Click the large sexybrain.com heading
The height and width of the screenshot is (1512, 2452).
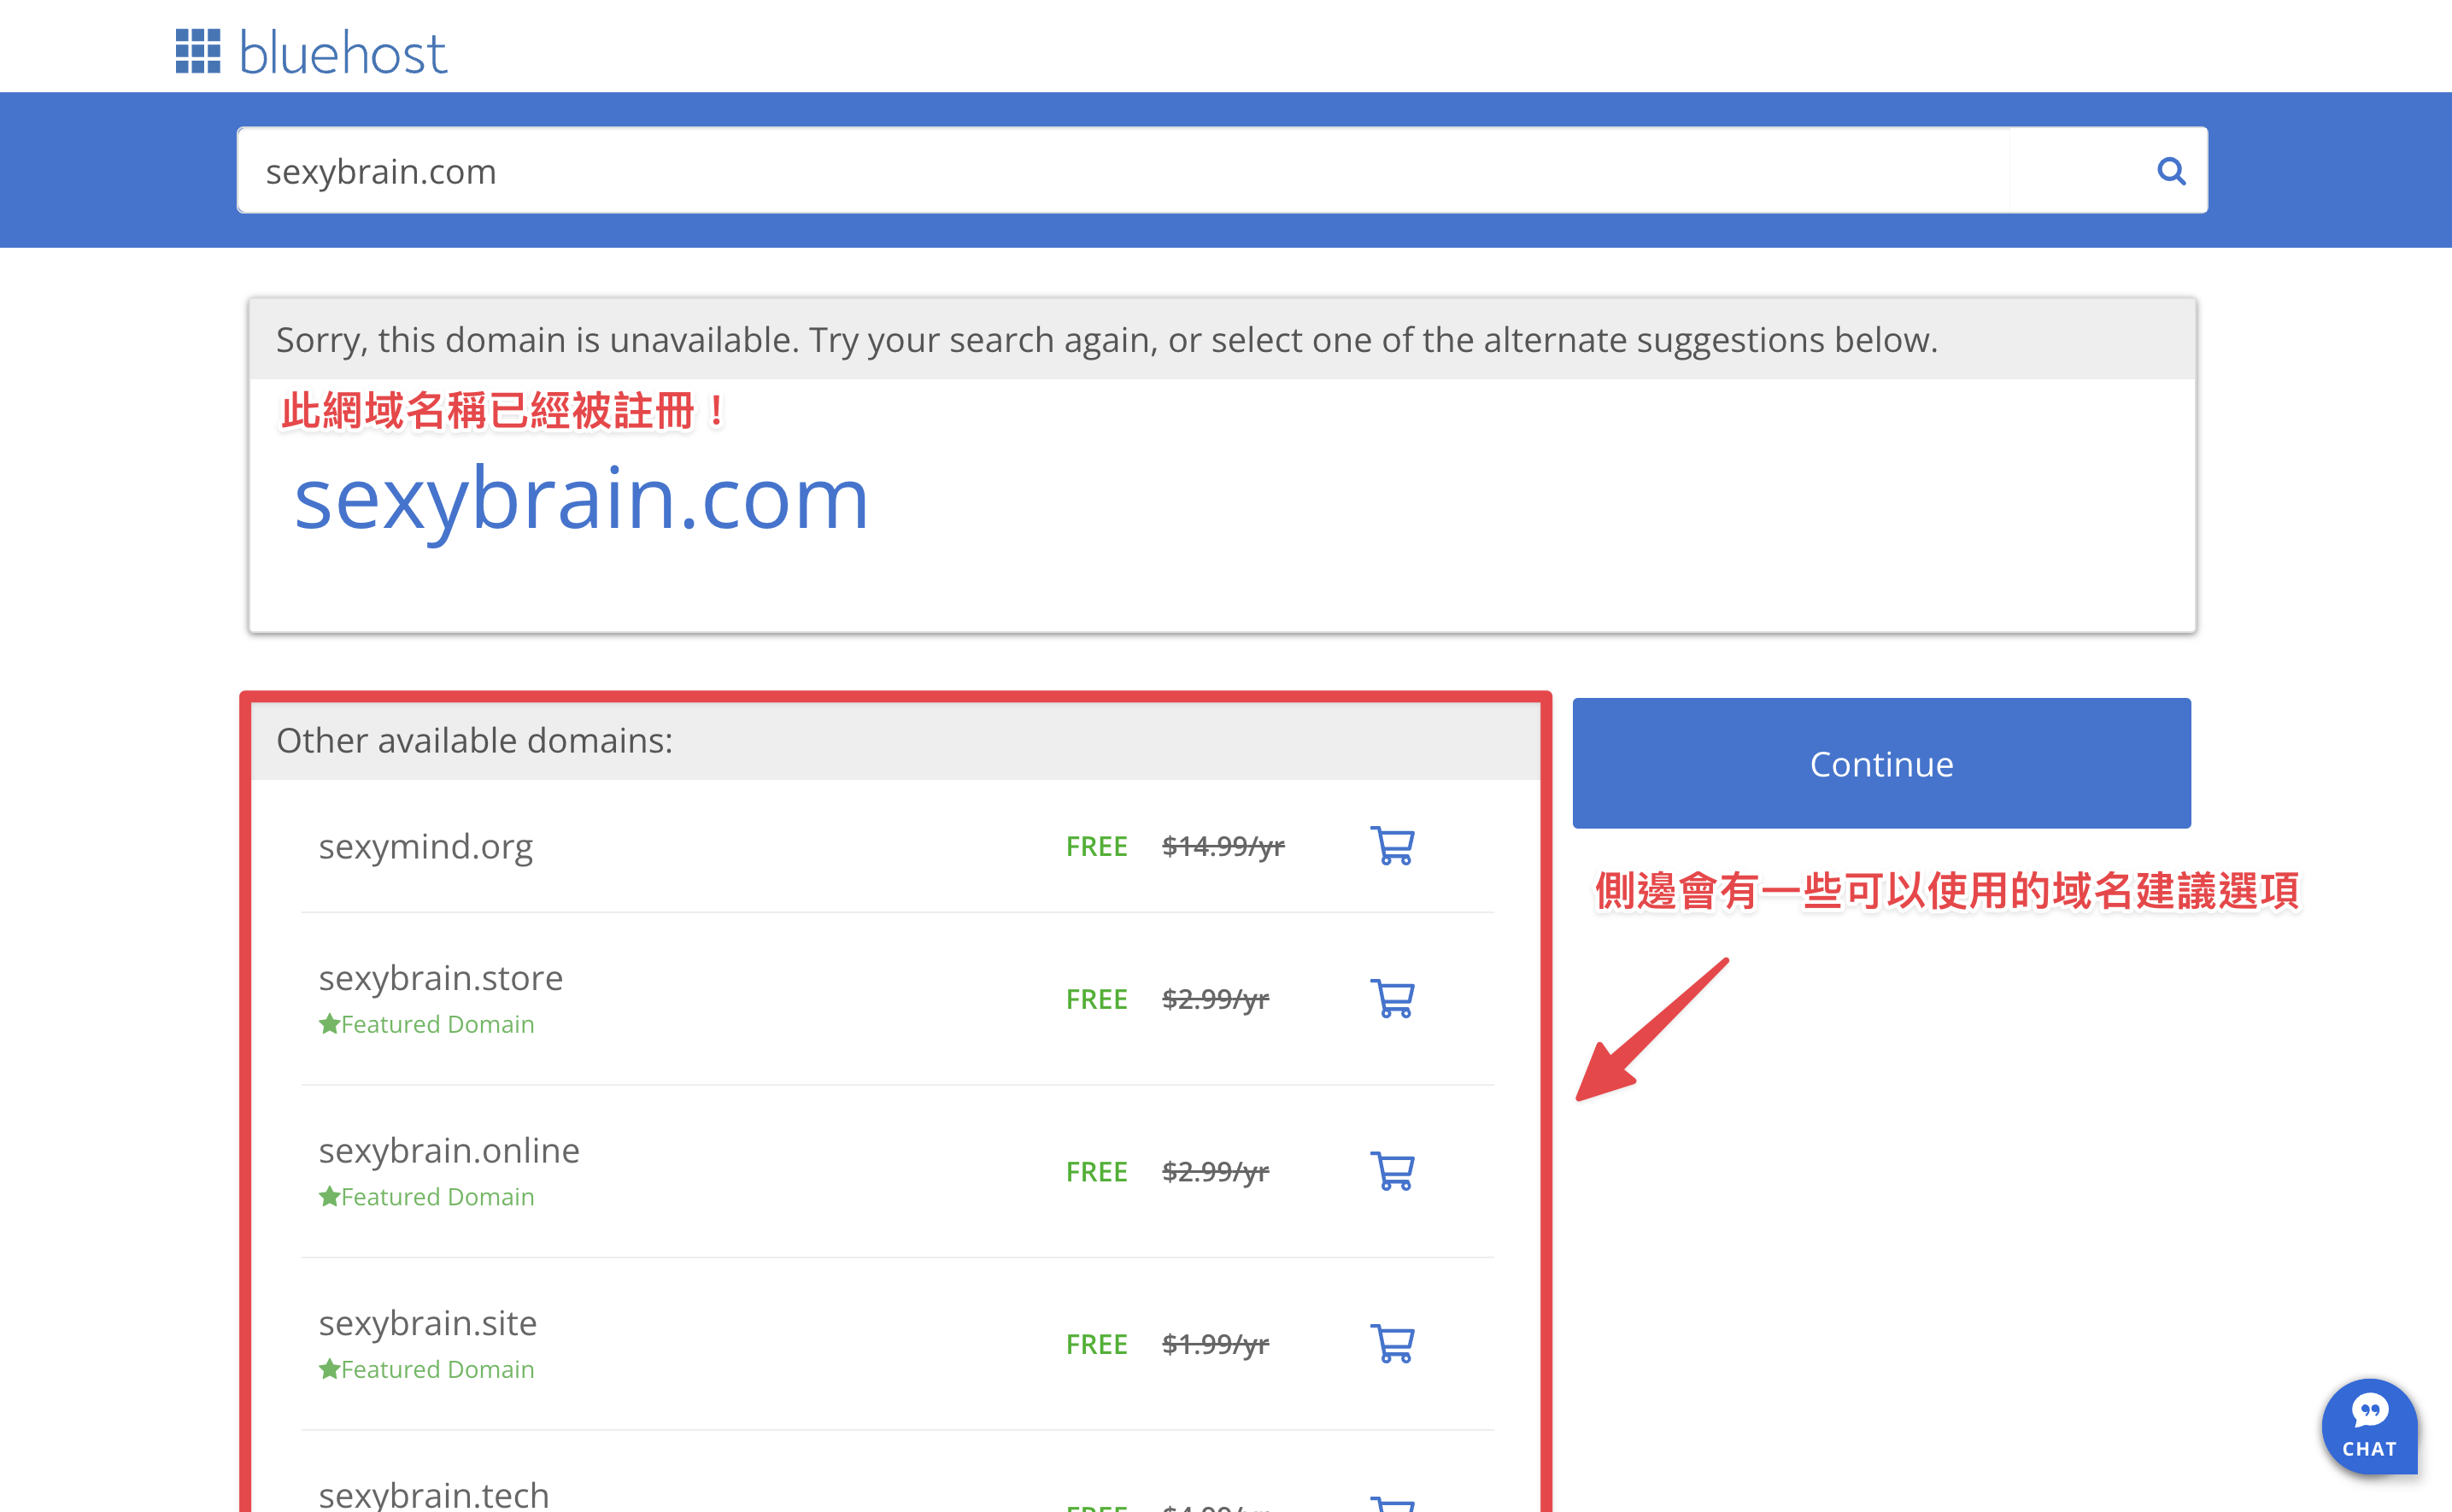(x=581, y=499)
